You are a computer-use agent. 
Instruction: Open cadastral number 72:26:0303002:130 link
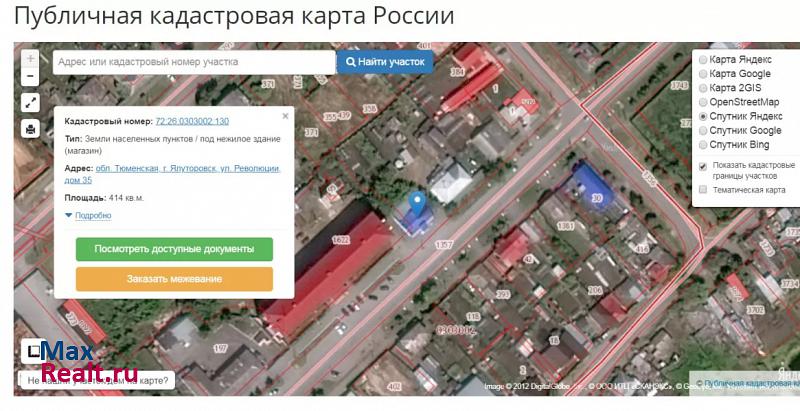point(192,121)
